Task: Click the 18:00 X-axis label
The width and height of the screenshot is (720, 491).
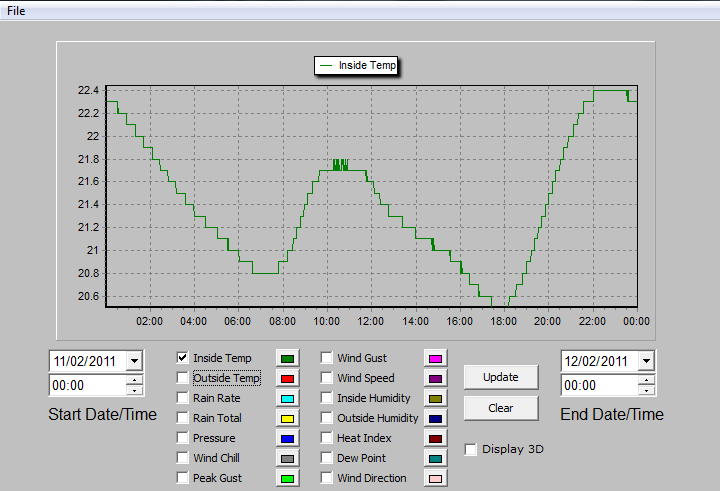Action: coord(503,321)
